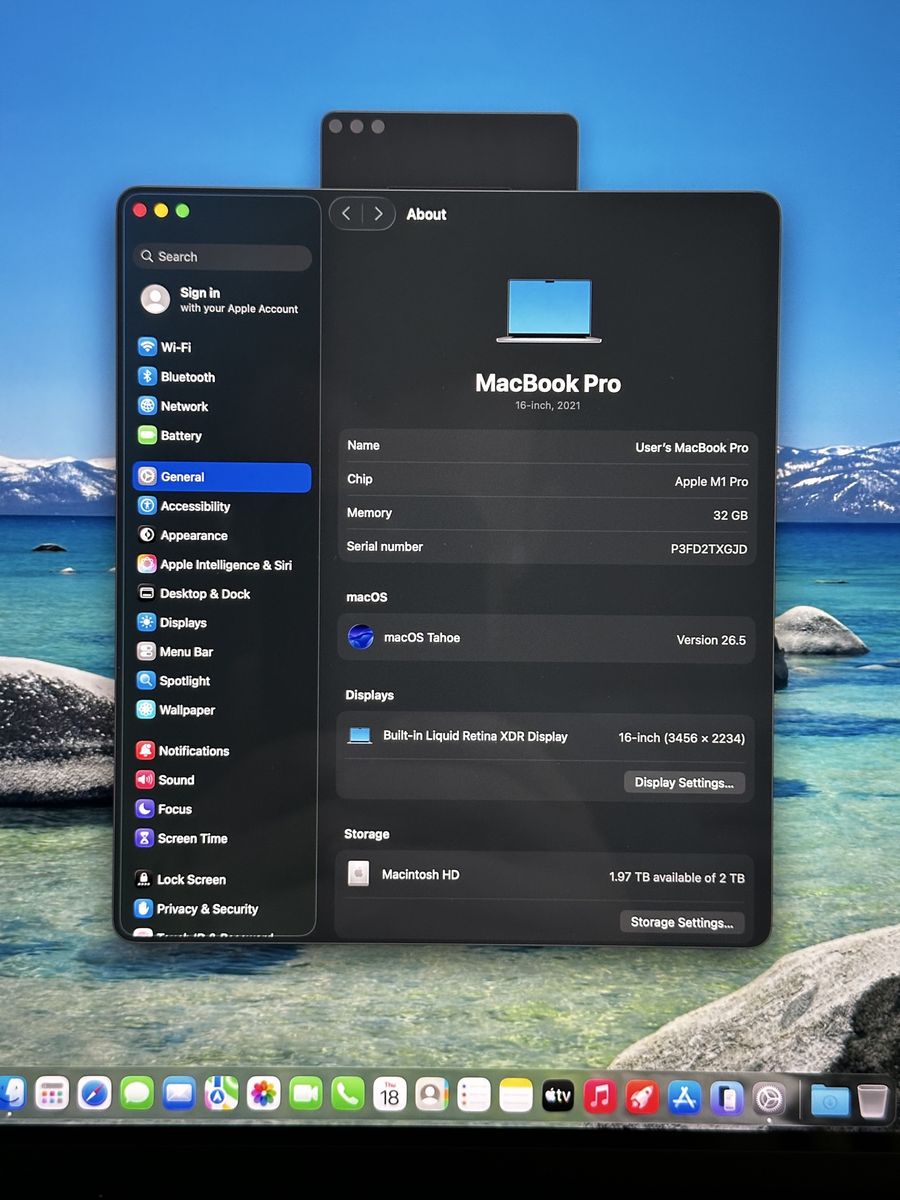Viewport: 900px width, 1200px height.
Task: Click the "Version 26.5" text
Action: pos(711,640)
